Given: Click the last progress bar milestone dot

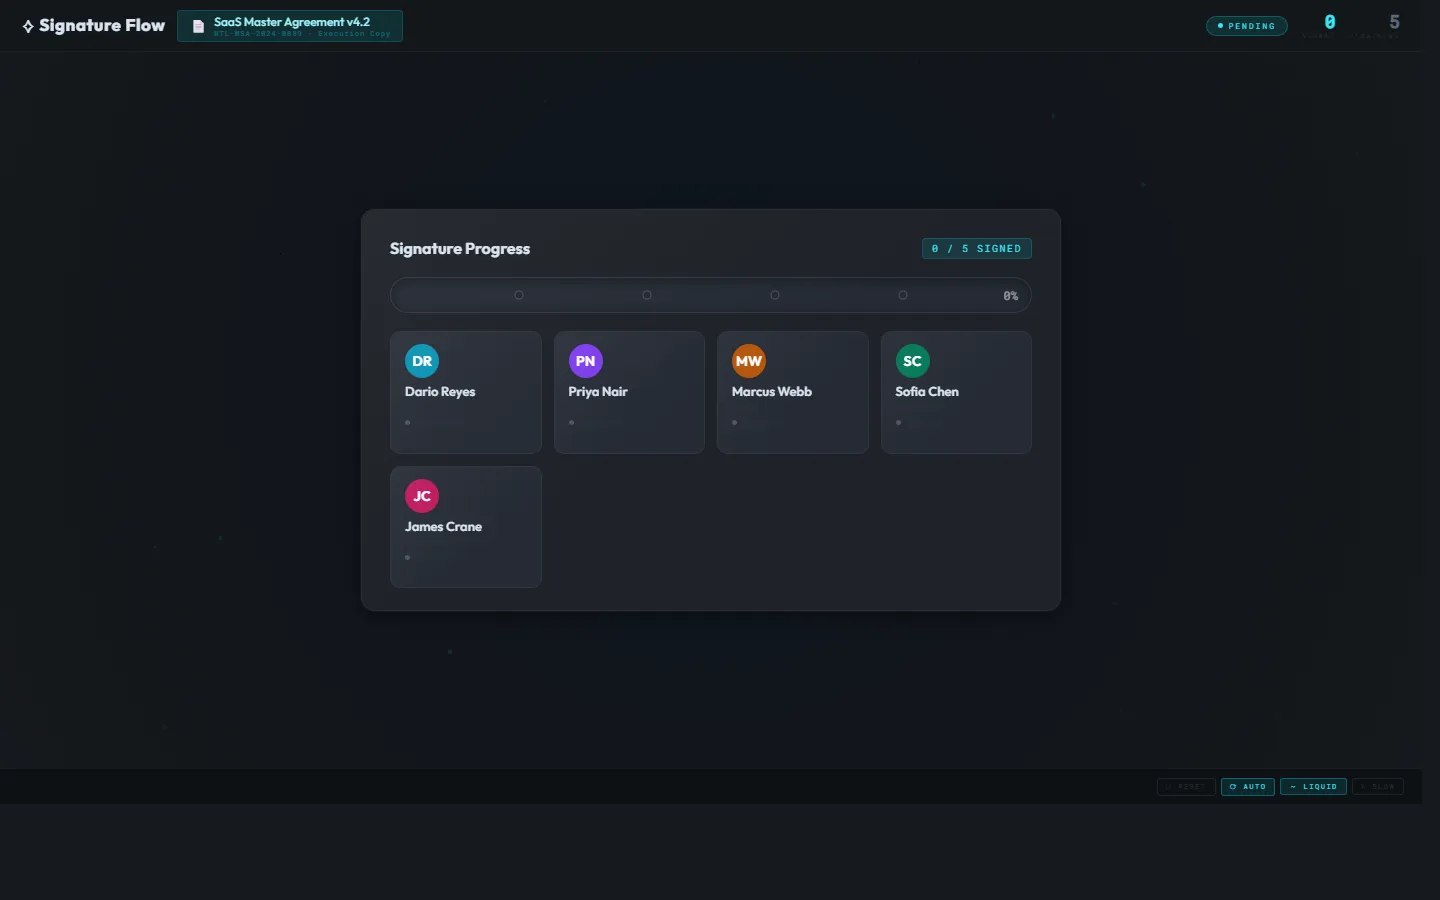Looking at the screenshot, I should [903, 295].
